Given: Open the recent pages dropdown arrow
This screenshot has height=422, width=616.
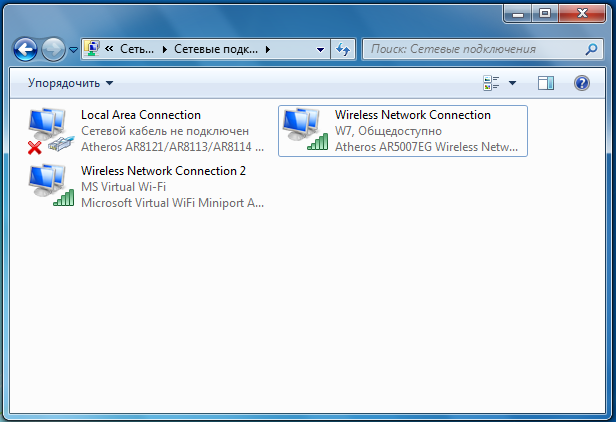Looking at the screenshot, I should [x=73, y=49].
